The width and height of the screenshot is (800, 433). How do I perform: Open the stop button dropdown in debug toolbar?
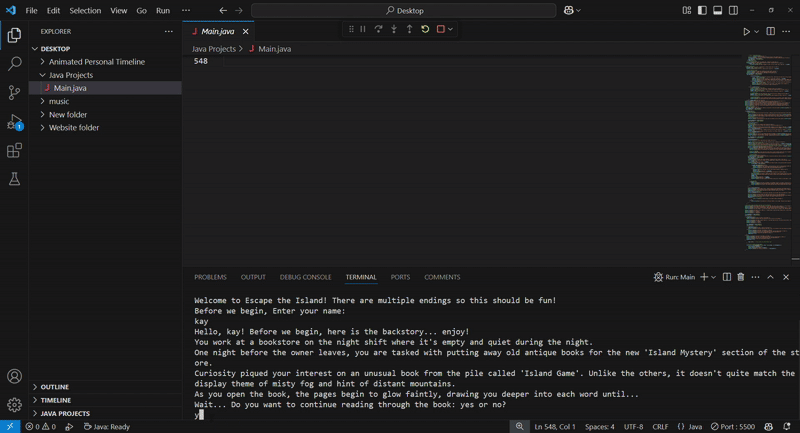click(450, 29)
